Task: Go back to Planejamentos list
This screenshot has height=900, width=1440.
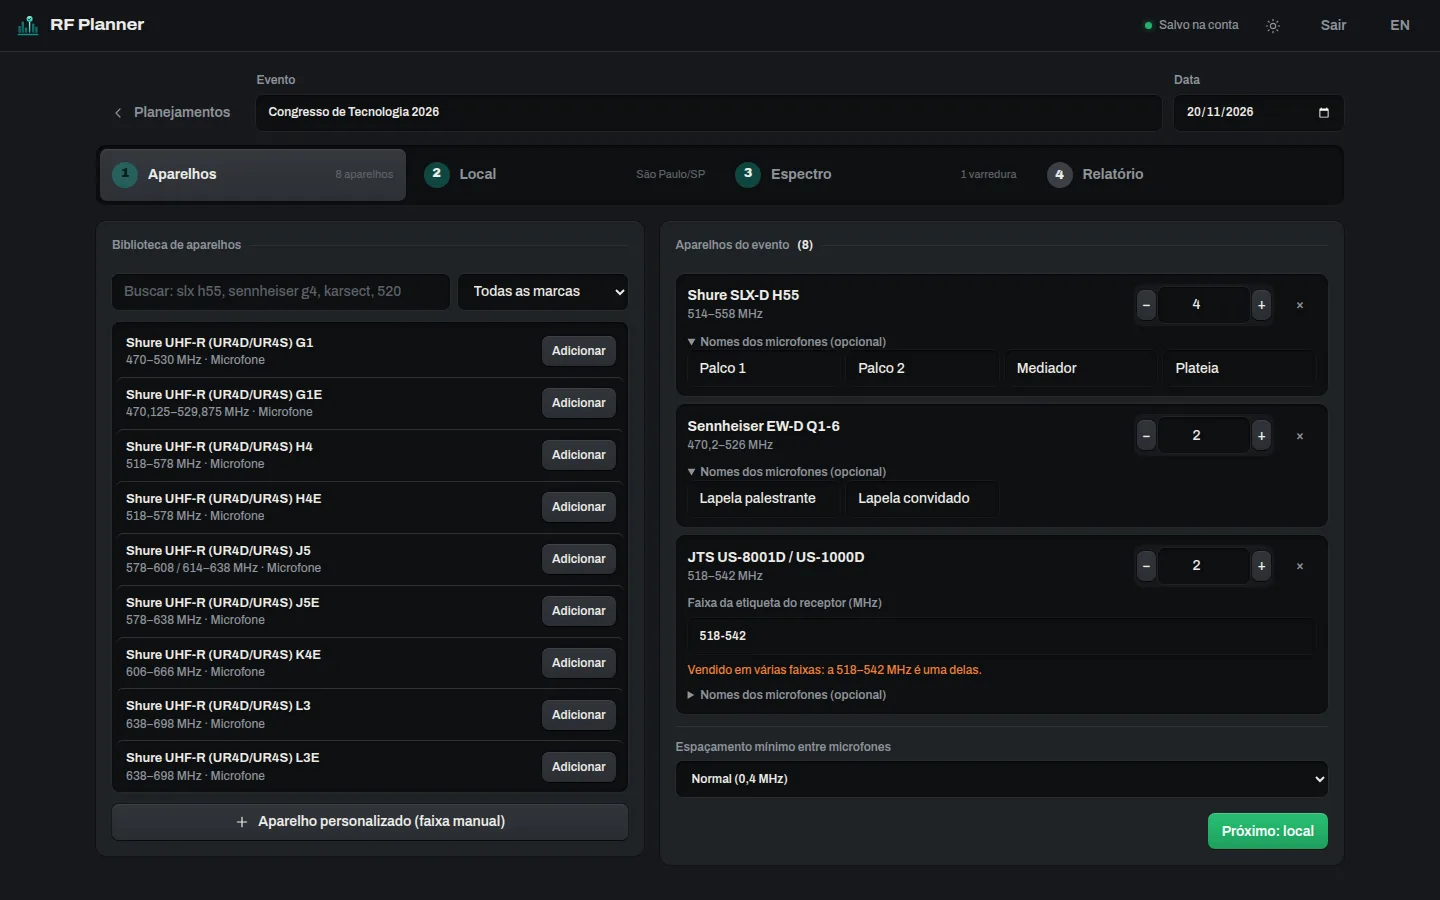Action: tap(172, 113)
